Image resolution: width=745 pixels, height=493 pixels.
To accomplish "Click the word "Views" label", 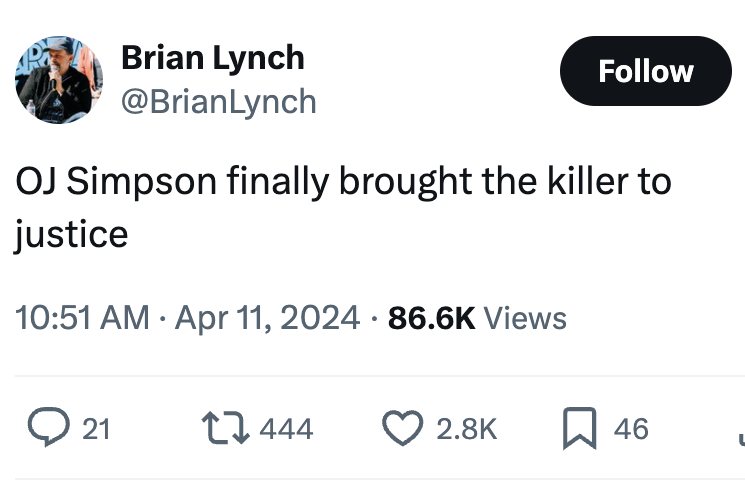I will tap(525, 318).
